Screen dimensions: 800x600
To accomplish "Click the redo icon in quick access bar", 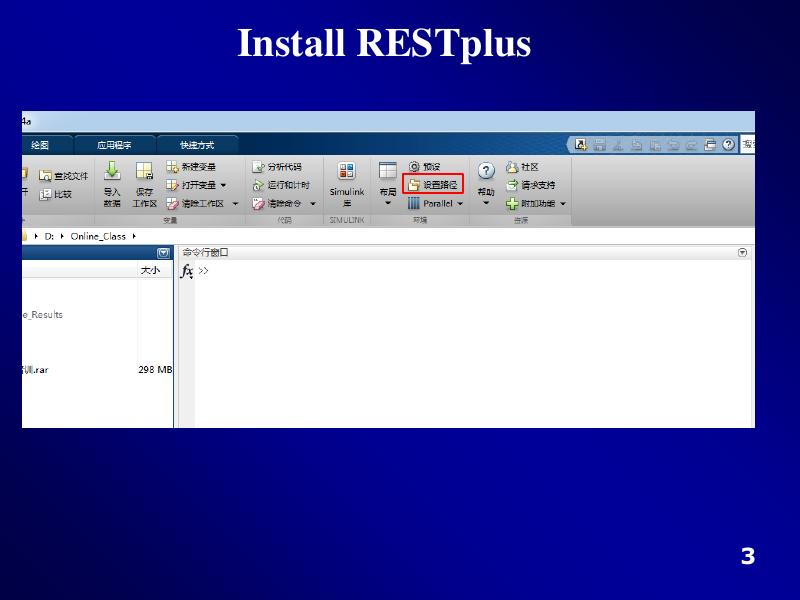I will 691,145.
